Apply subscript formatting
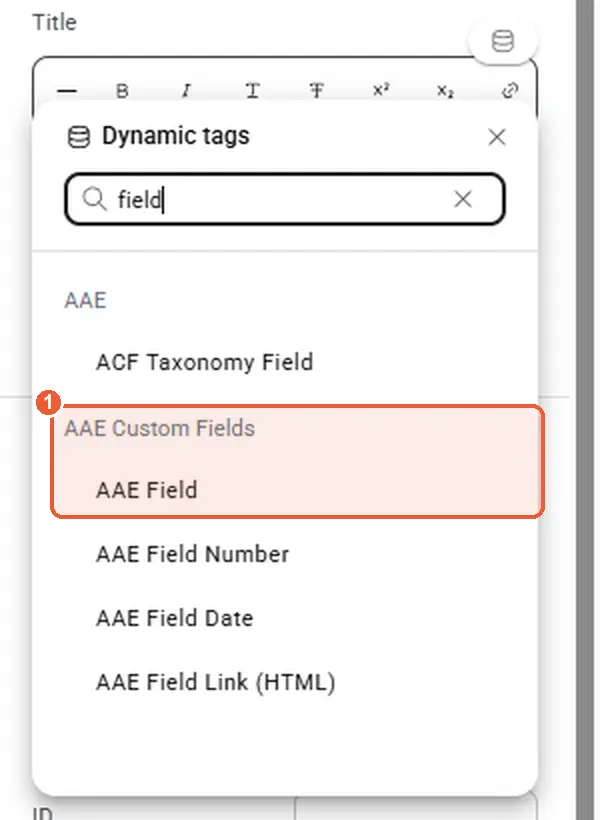The height and width of the screenshot is (820, 600). (445, 91)
